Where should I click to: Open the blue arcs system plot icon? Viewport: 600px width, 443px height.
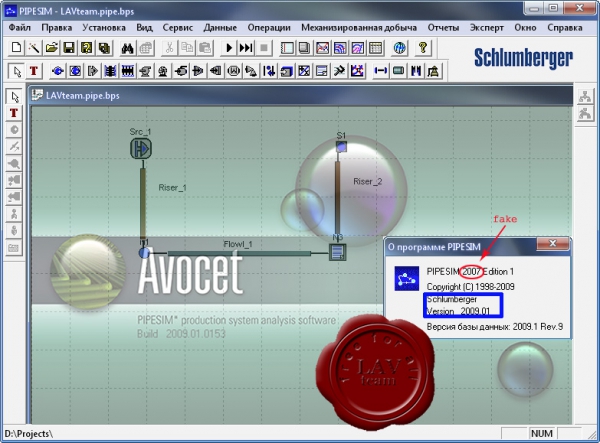[340, 48]
